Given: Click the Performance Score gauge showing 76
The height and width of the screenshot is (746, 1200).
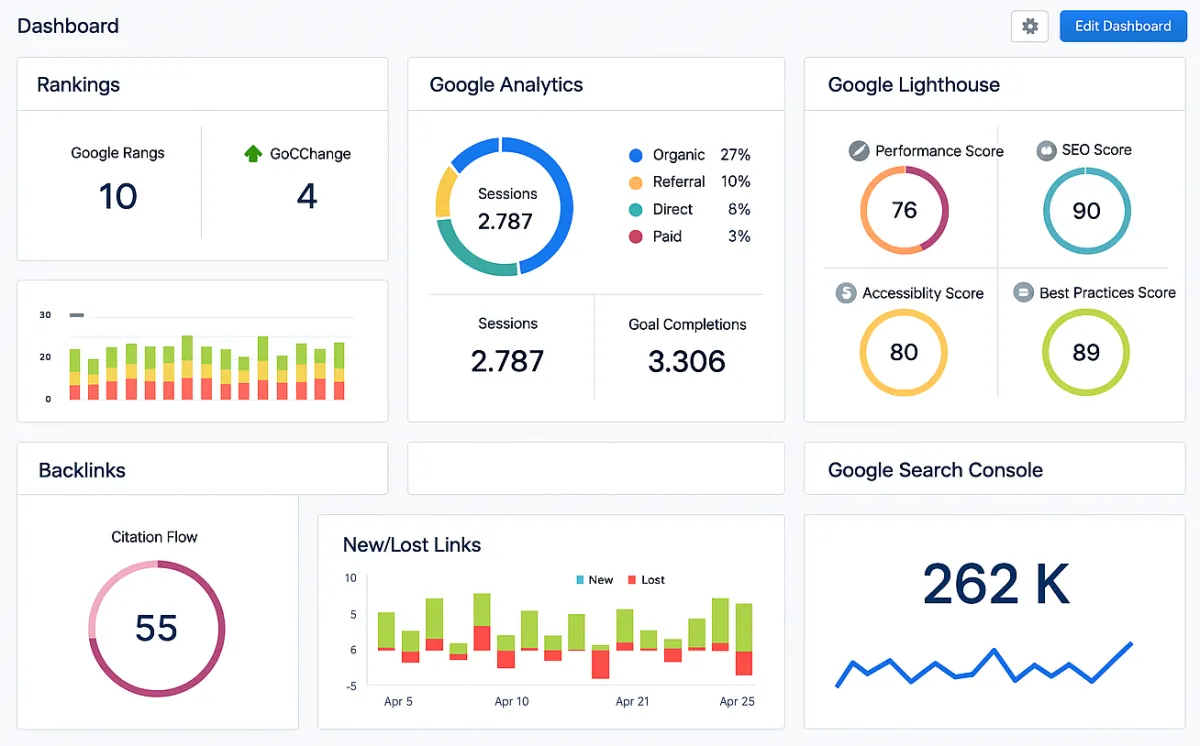Looking at the screenshot, I should pyautogui.click(x=904, y=210).
